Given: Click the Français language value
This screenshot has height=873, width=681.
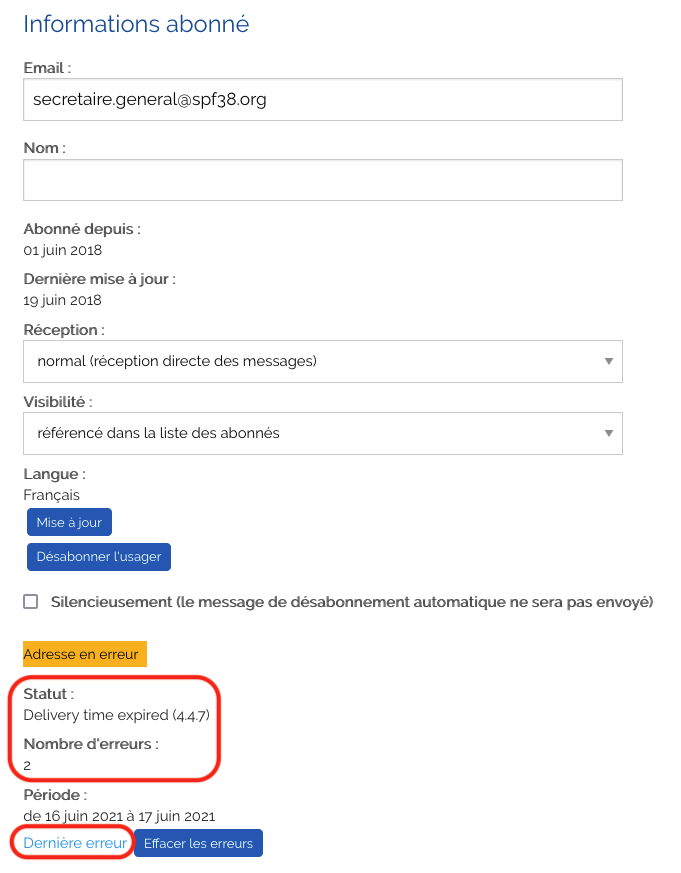Looking at the screenshot, I should 51,495.
